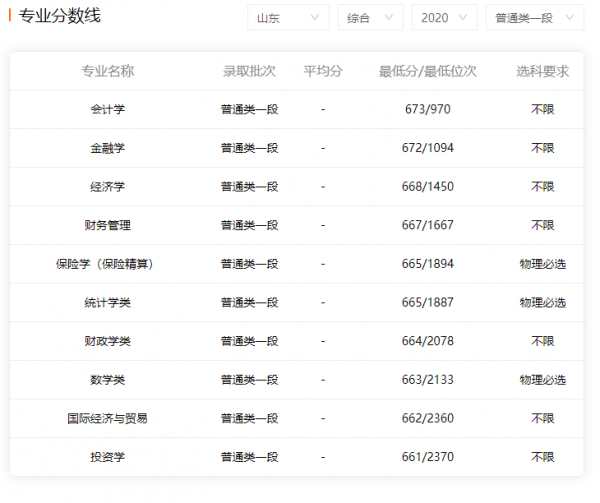Select the 财务管理 major name

[x=108, y=225]
